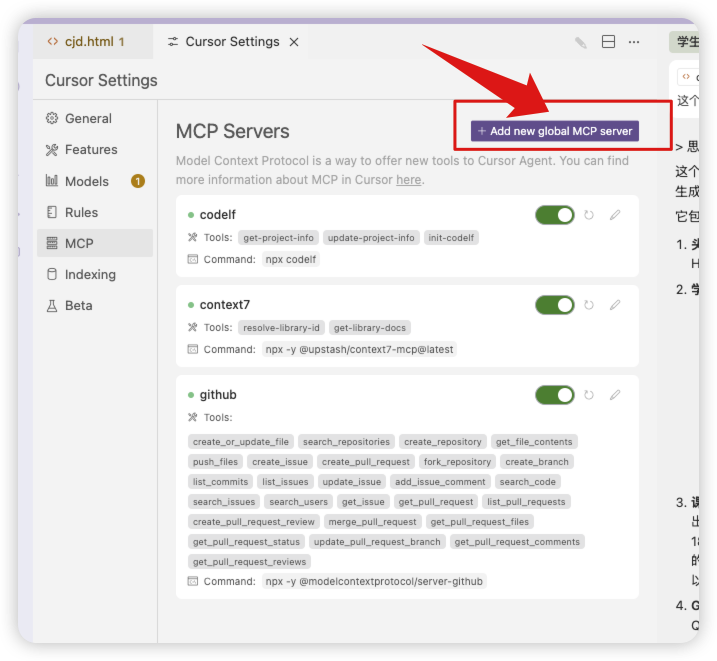Click the list_pull_requests tool tag
This screenshot has height=661, width=717.
pyautogui.click(x=526, y=502)
